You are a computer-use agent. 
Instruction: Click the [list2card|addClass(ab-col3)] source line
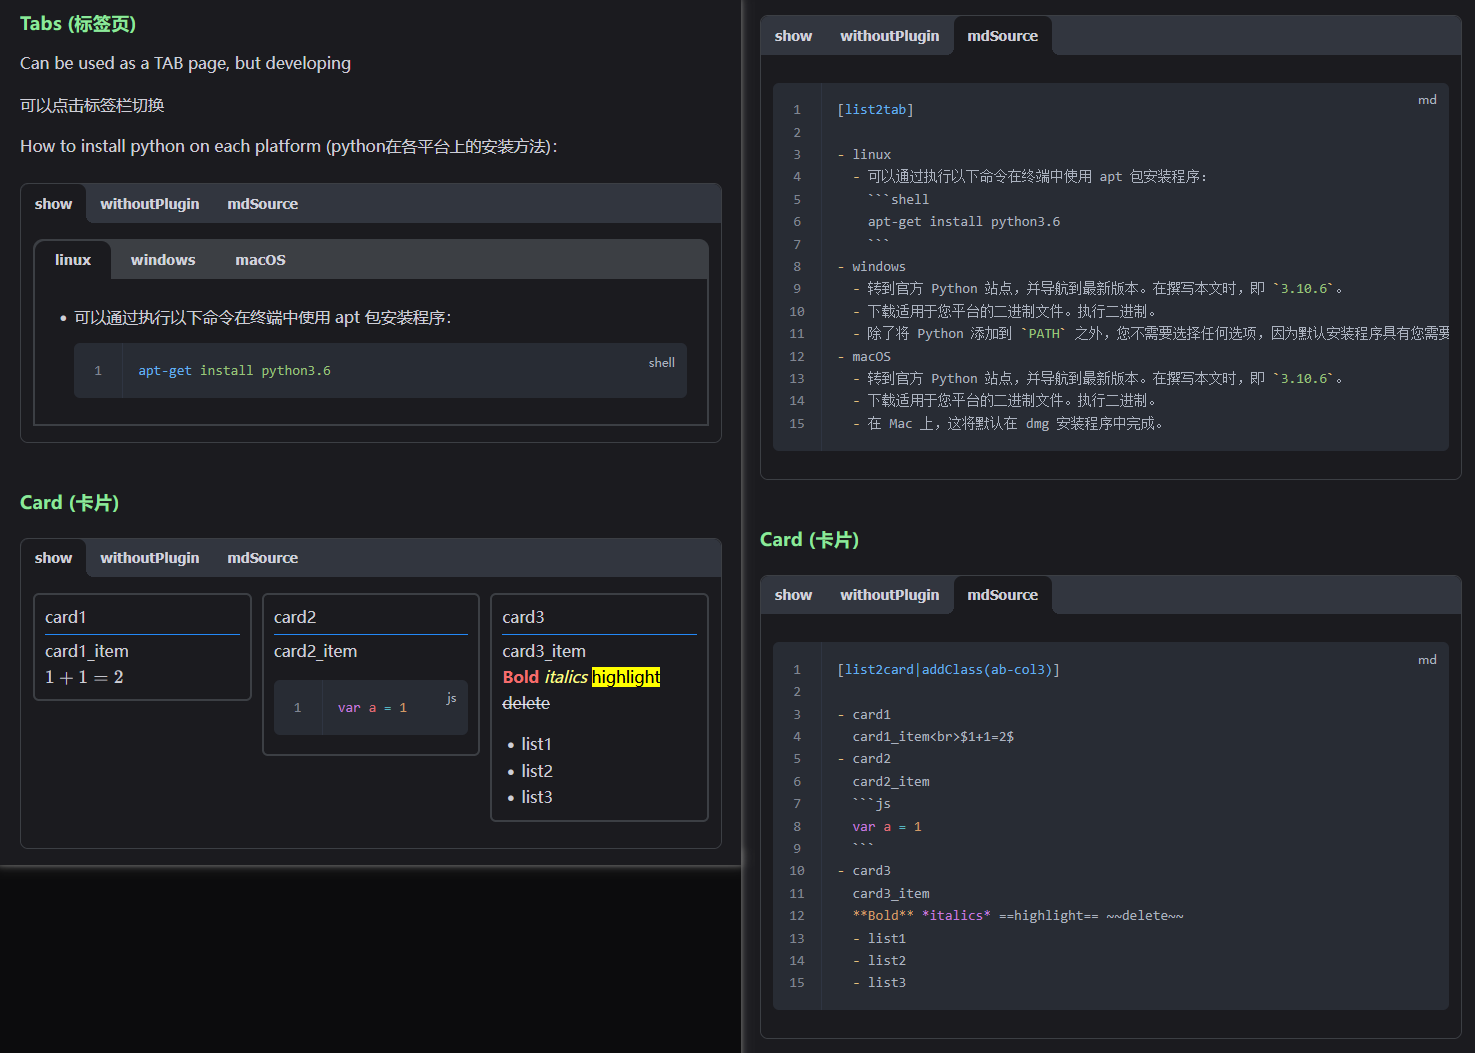(948, 670)
